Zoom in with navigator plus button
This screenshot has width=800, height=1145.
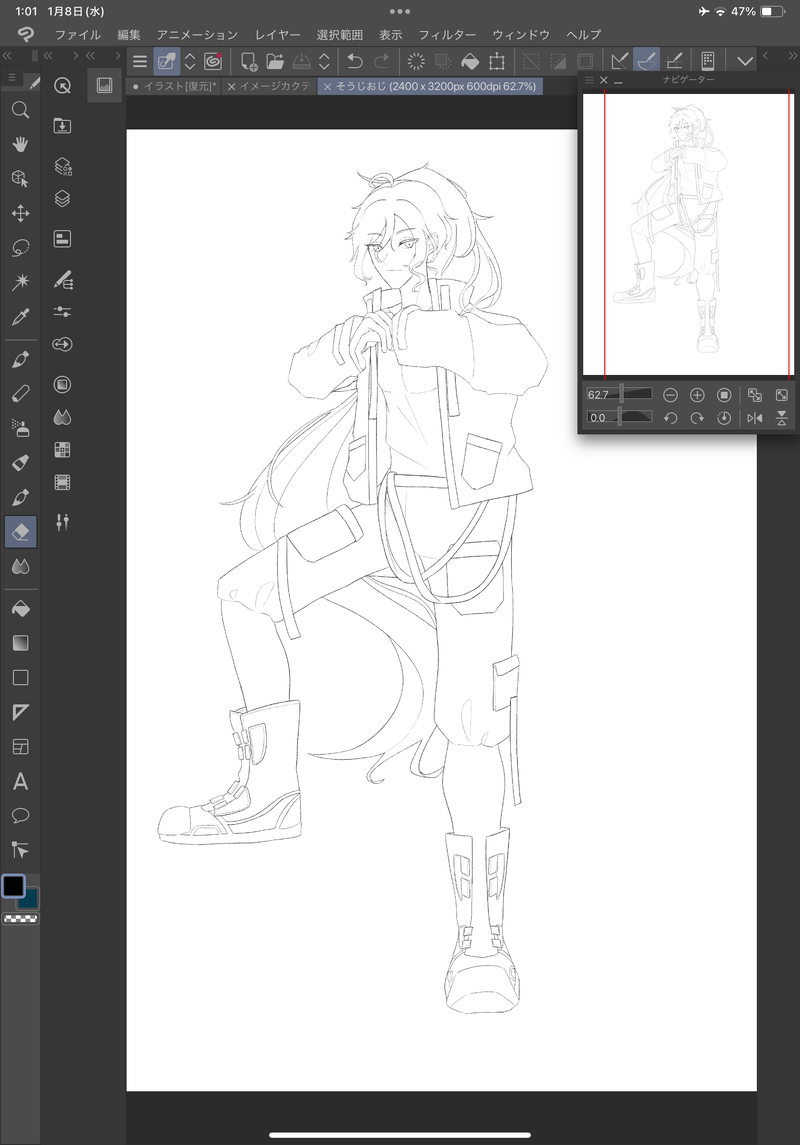coord(697,395)
